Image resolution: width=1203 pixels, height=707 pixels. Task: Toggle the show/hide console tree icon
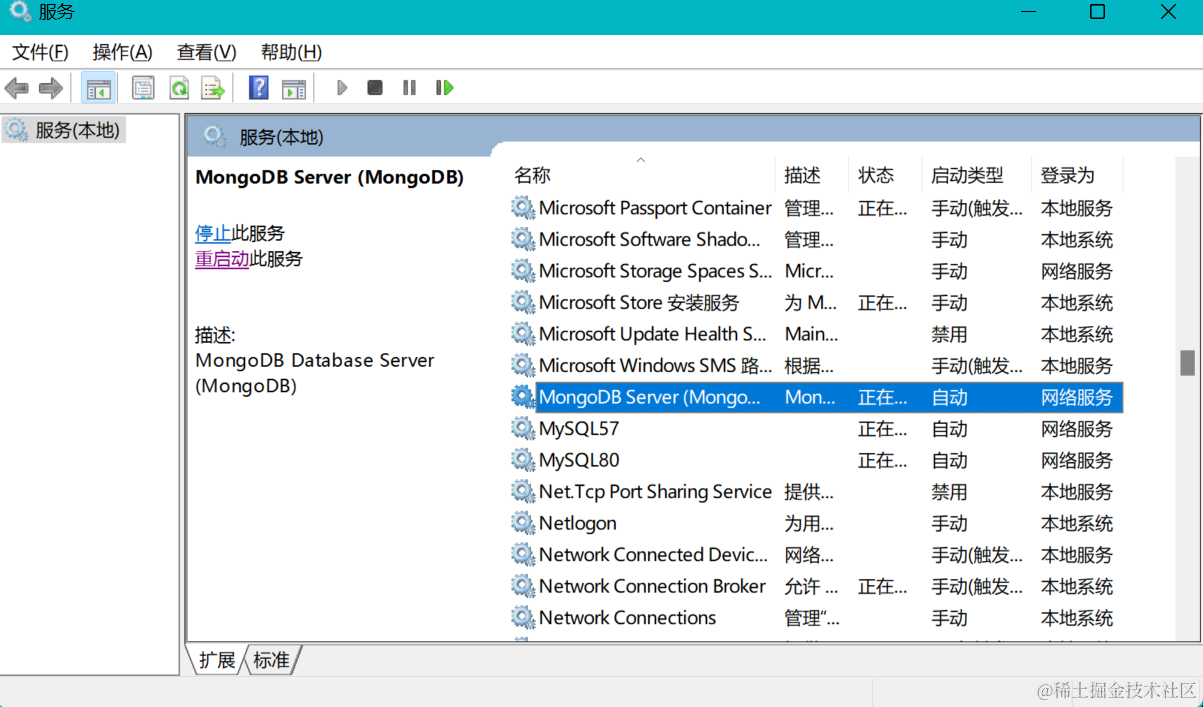point(98,88)
